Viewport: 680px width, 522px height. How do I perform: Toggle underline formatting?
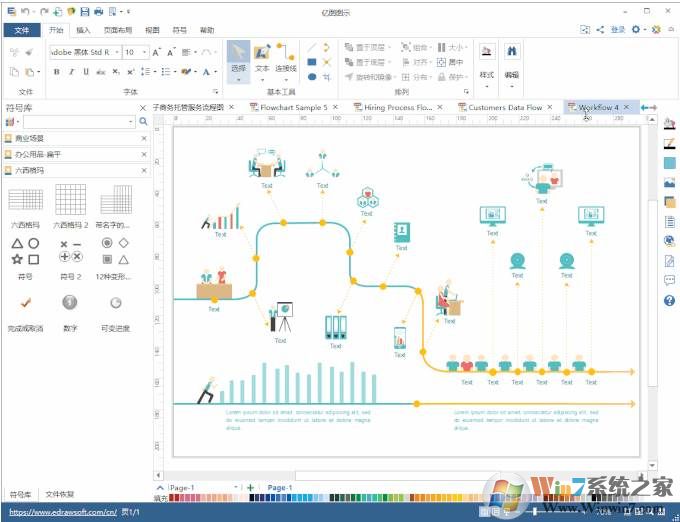click(x=86, y=72)
